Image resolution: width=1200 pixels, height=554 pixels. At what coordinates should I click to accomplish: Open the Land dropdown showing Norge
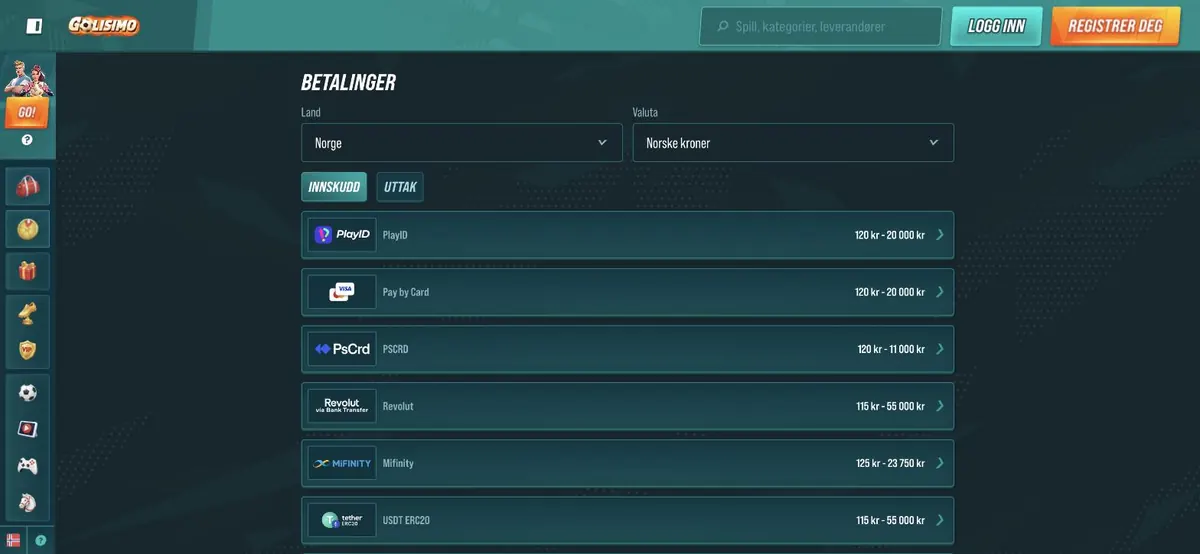[x=462, y=143]
